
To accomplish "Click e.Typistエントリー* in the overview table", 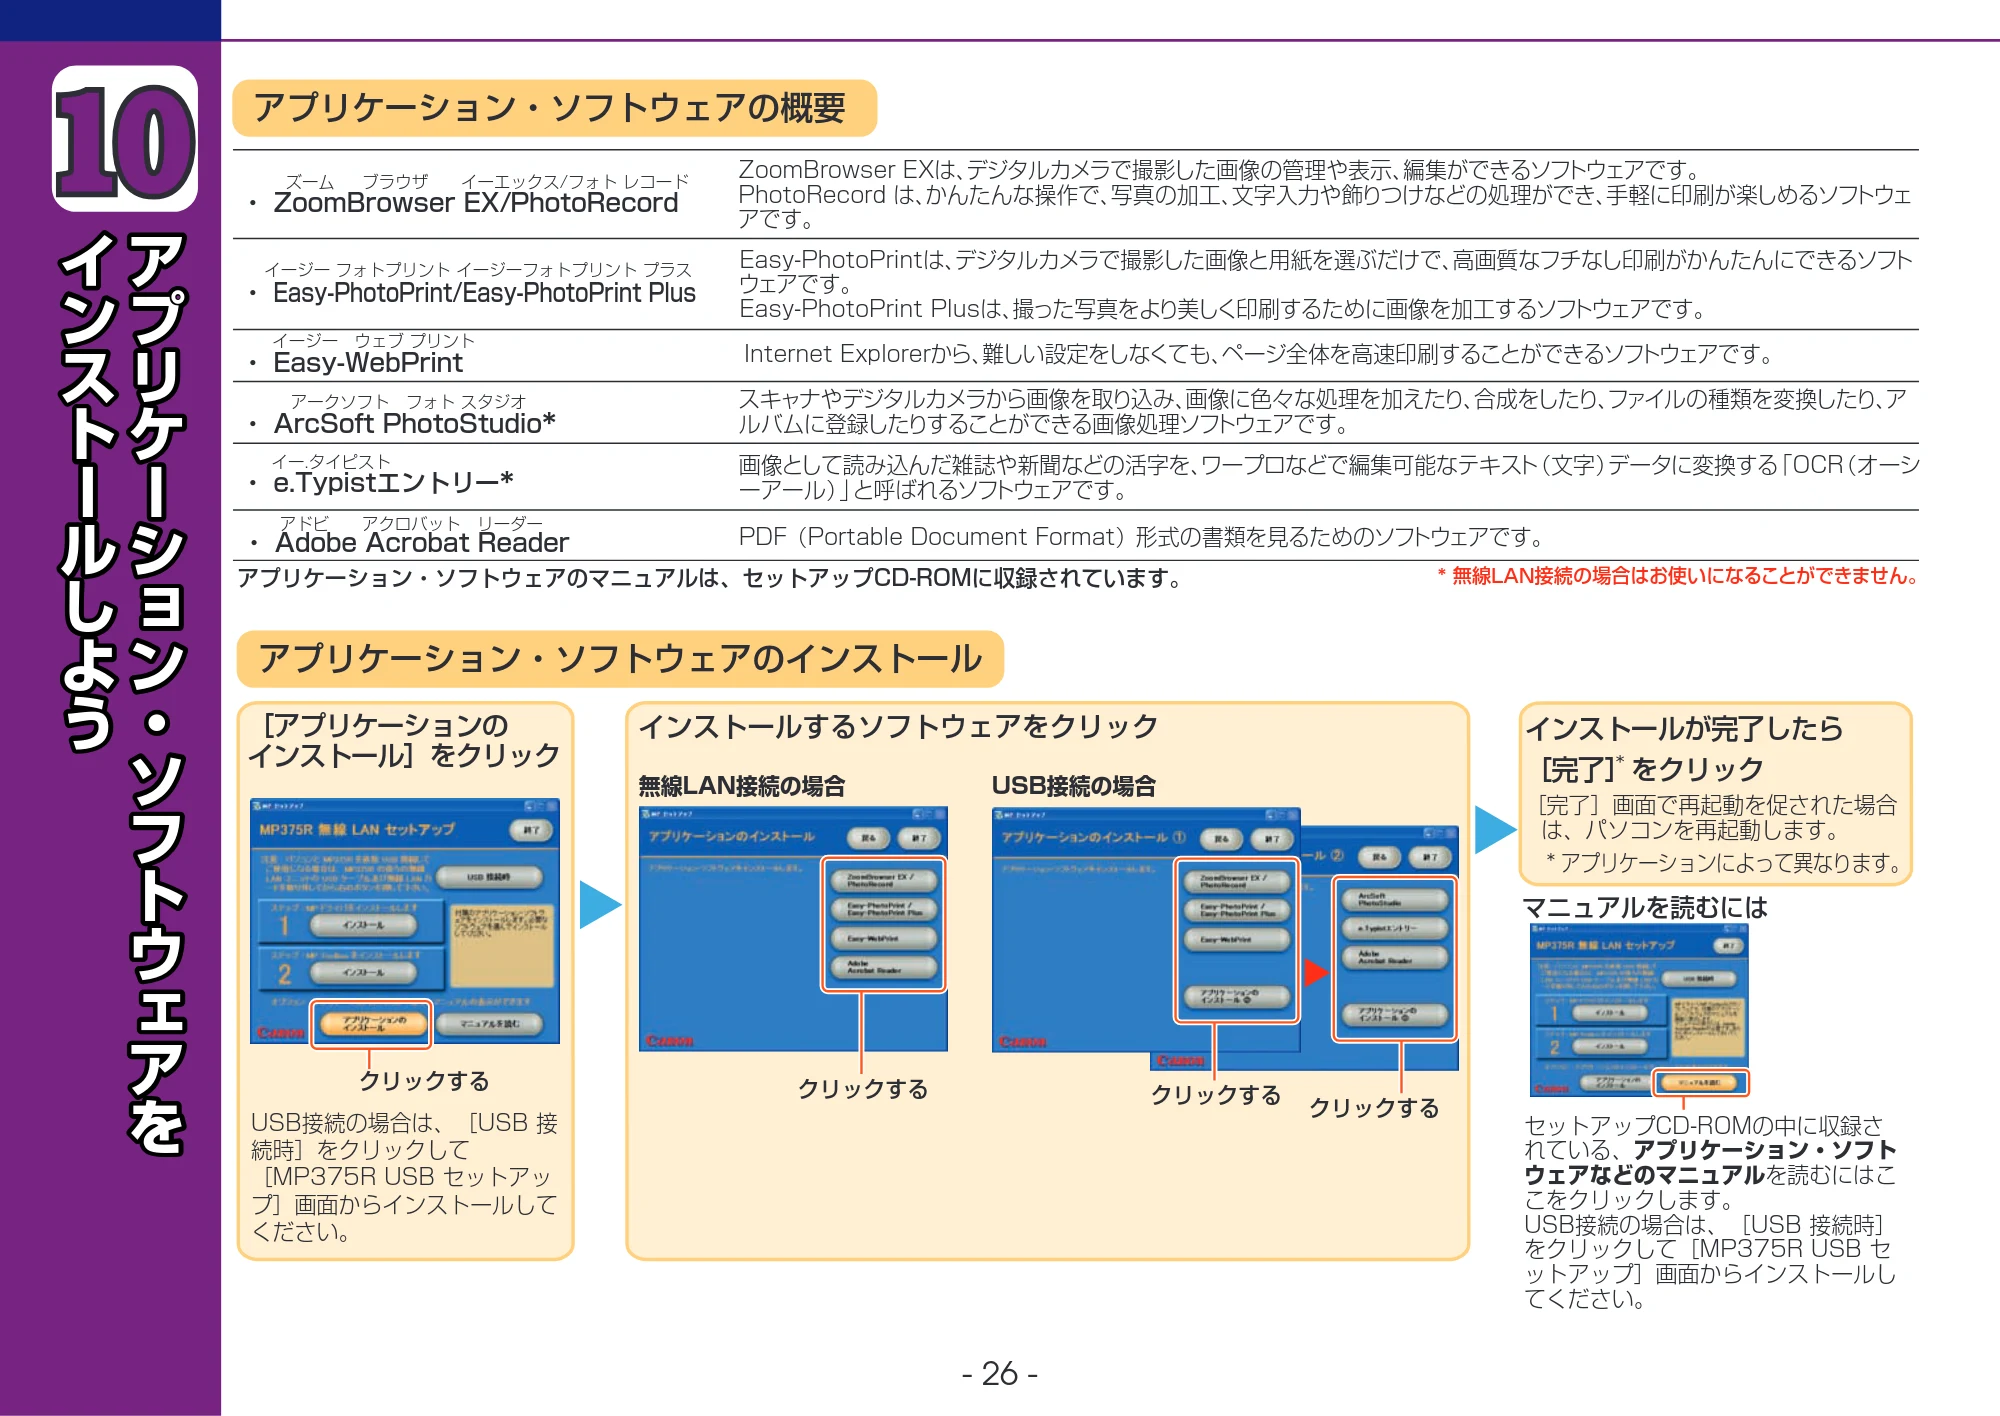I will point(393,482).
